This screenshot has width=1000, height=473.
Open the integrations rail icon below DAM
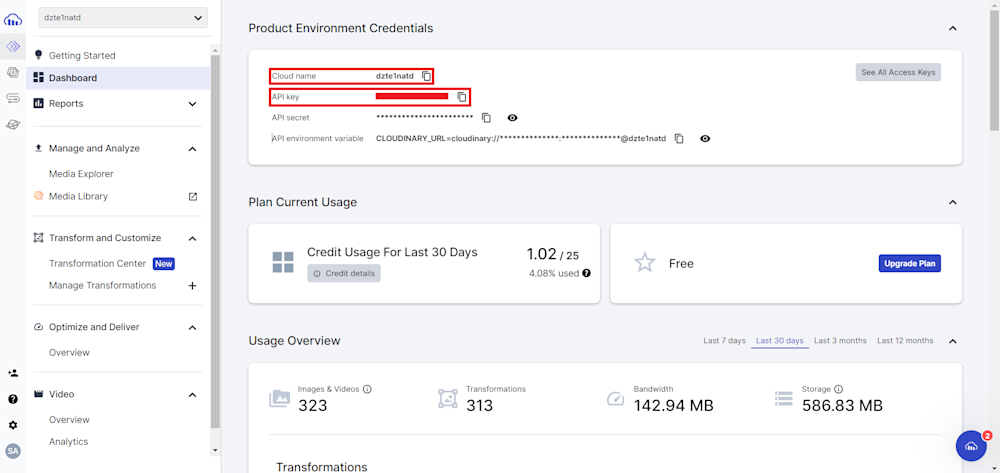coord(13,98)
